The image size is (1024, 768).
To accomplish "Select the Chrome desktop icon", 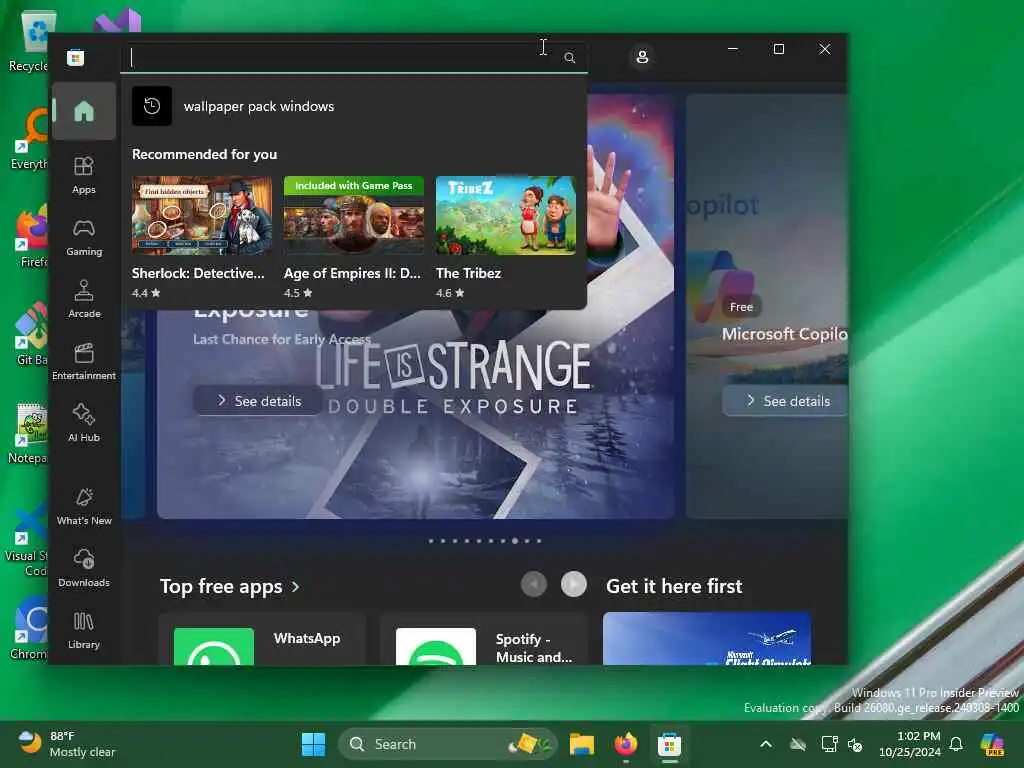I will pyautogui.click(x=27, y=628).
